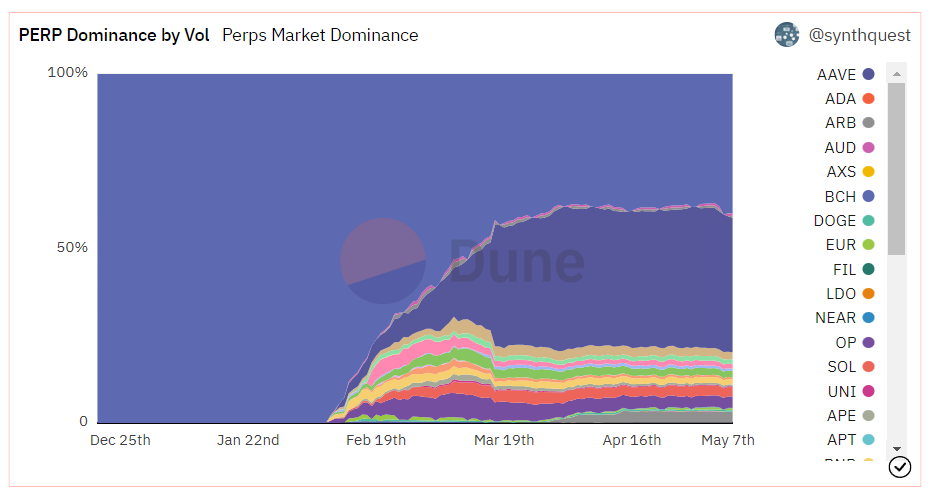
Task: Toggle the ADA legend entry
Action: tap(849, 99)
